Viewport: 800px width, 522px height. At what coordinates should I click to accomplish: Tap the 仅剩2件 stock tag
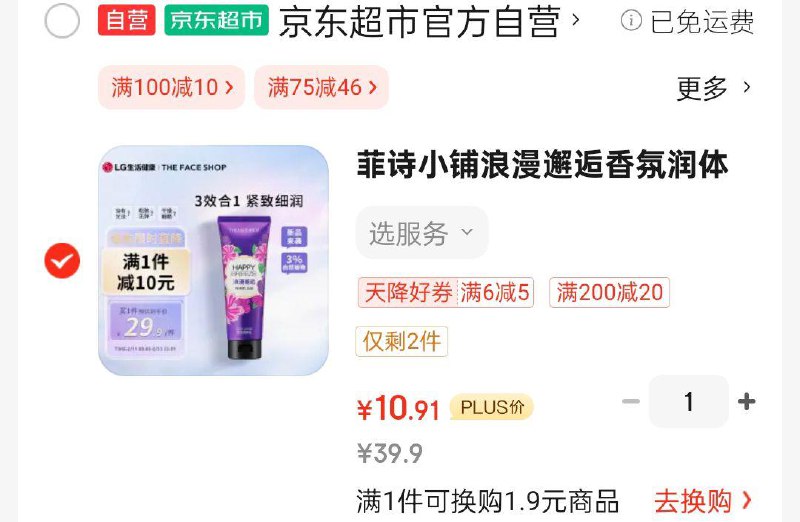(x=402, y=341)
